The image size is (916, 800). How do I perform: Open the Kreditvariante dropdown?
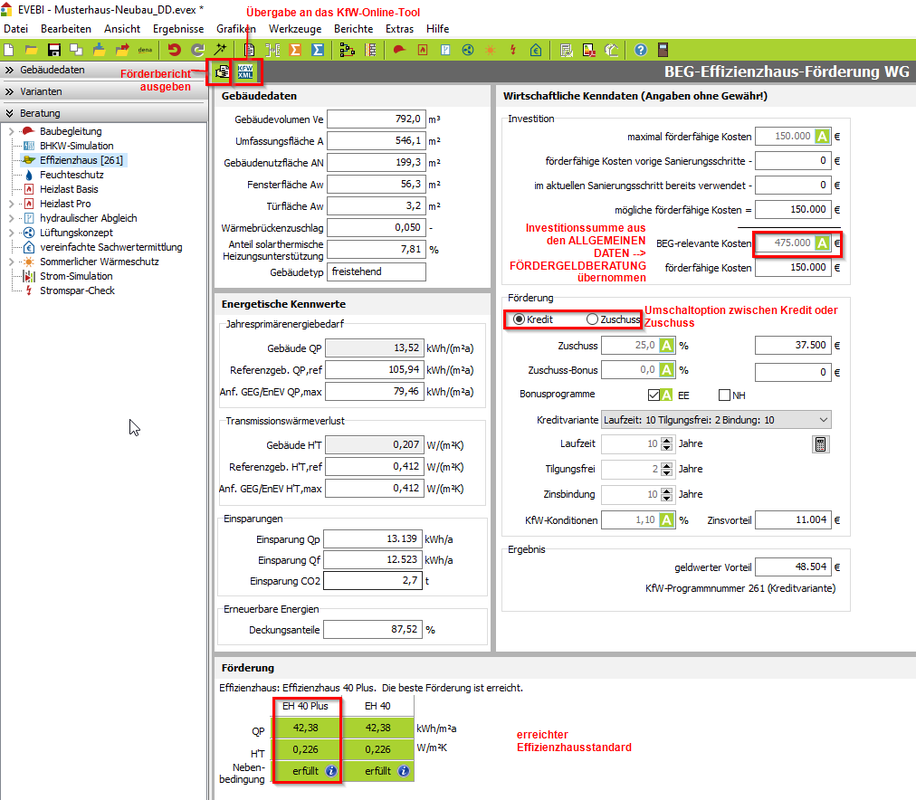coord(822,420)
